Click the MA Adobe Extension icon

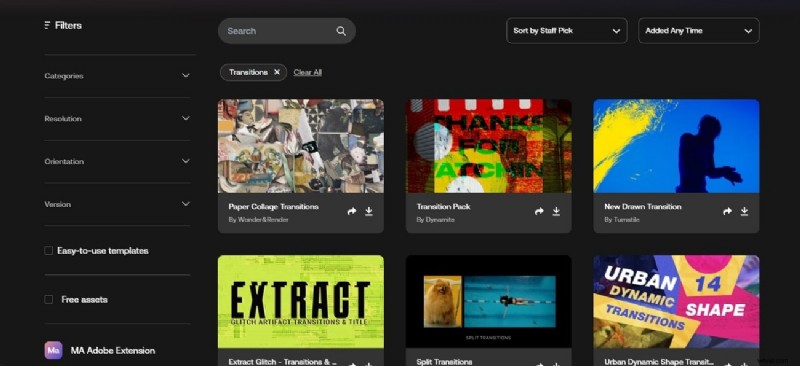[54, 350]
